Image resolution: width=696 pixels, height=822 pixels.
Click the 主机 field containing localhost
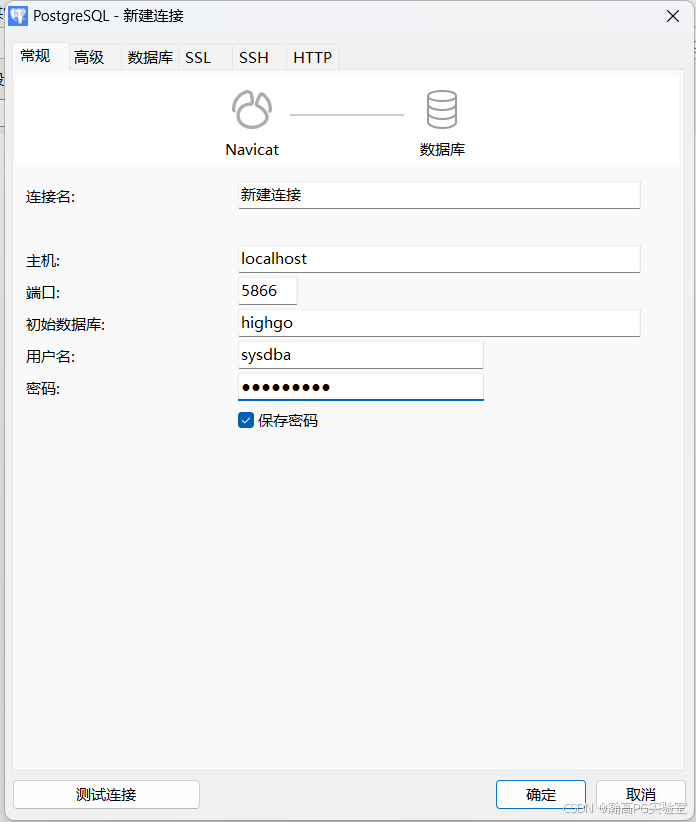439,259
